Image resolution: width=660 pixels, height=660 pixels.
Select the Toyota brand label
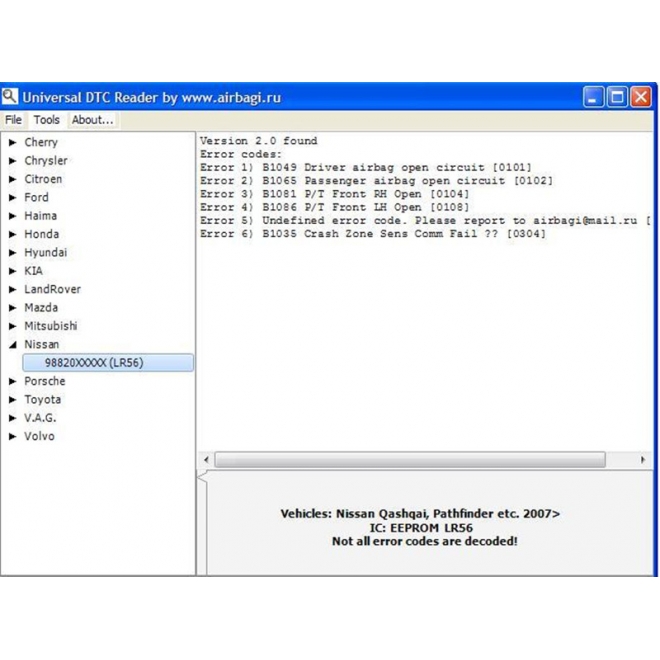pyautogui.click(x=43, y=399)
